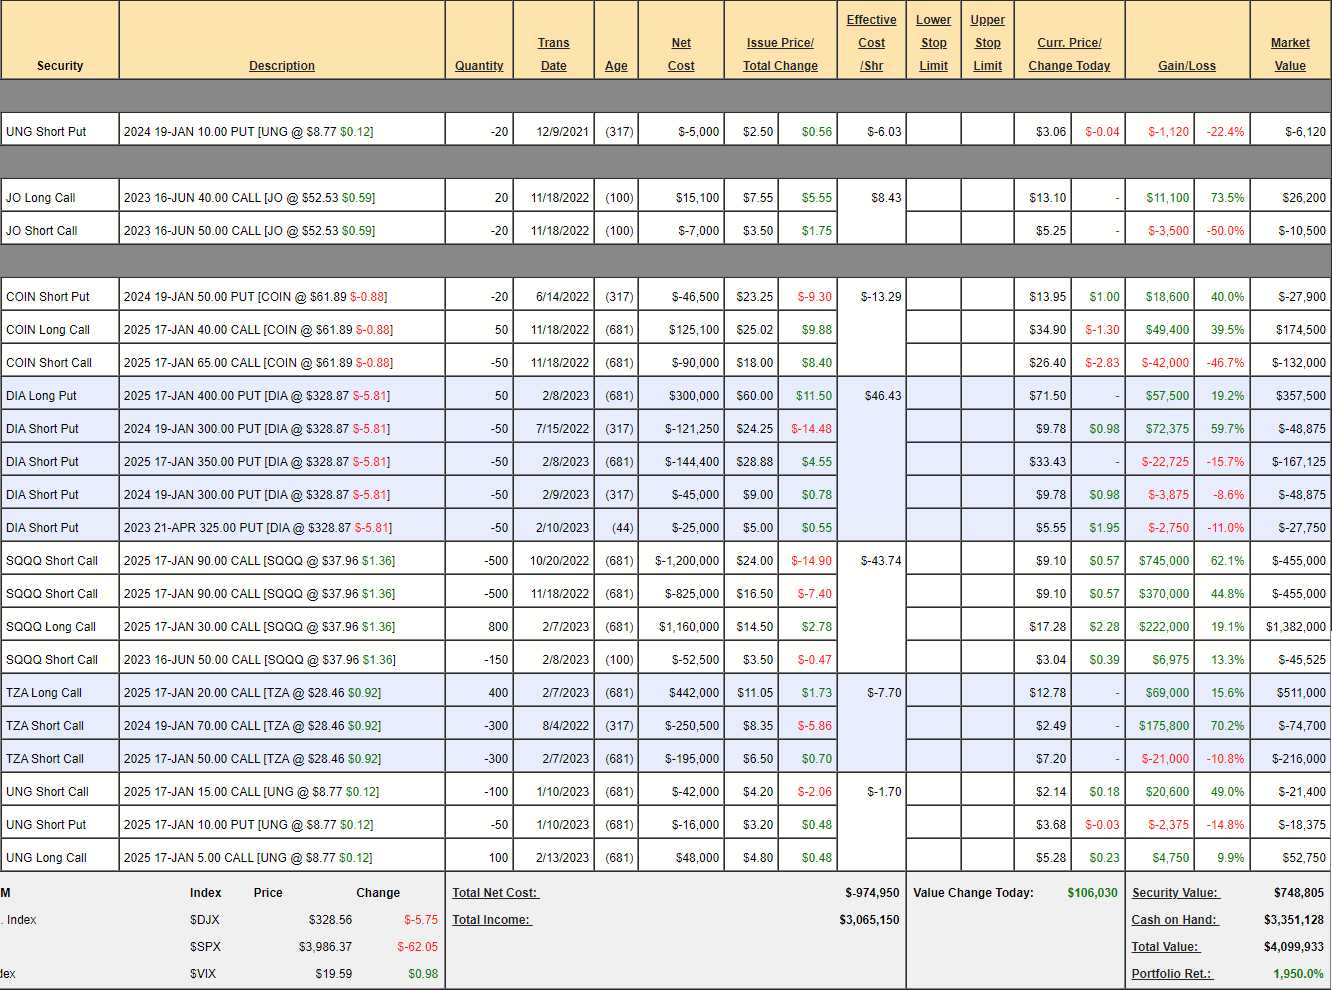
Task: Click the Upper Stop Limit header
Action: 987,43
